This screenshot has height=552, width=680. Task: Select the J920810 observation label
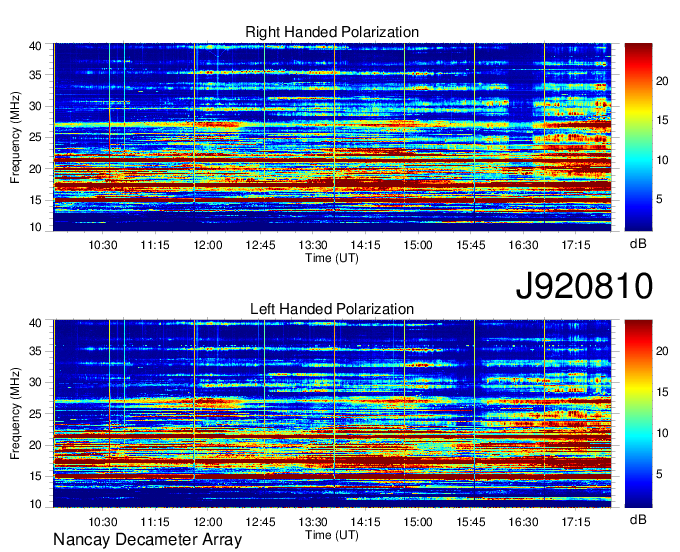[584, 285]
